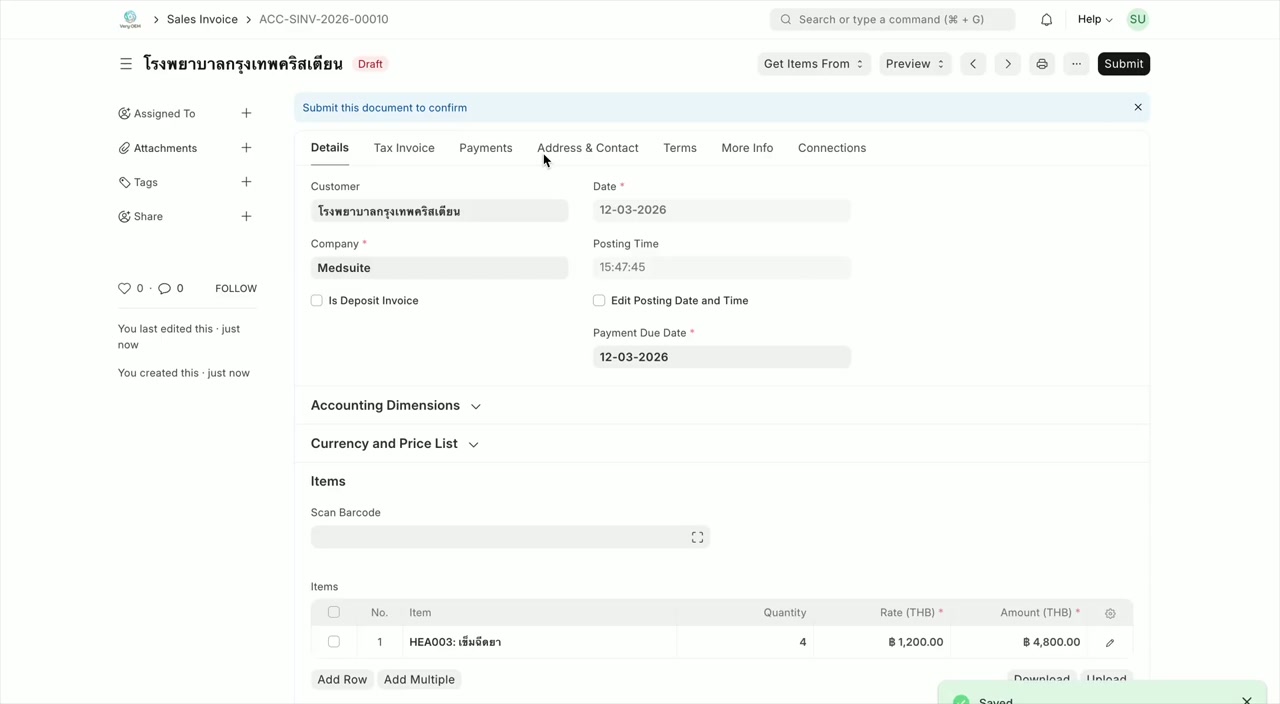Print the sales invoice
The width and height of the screenshot is (1280, 704).
pyautogui.click(x=1041, y=63)
